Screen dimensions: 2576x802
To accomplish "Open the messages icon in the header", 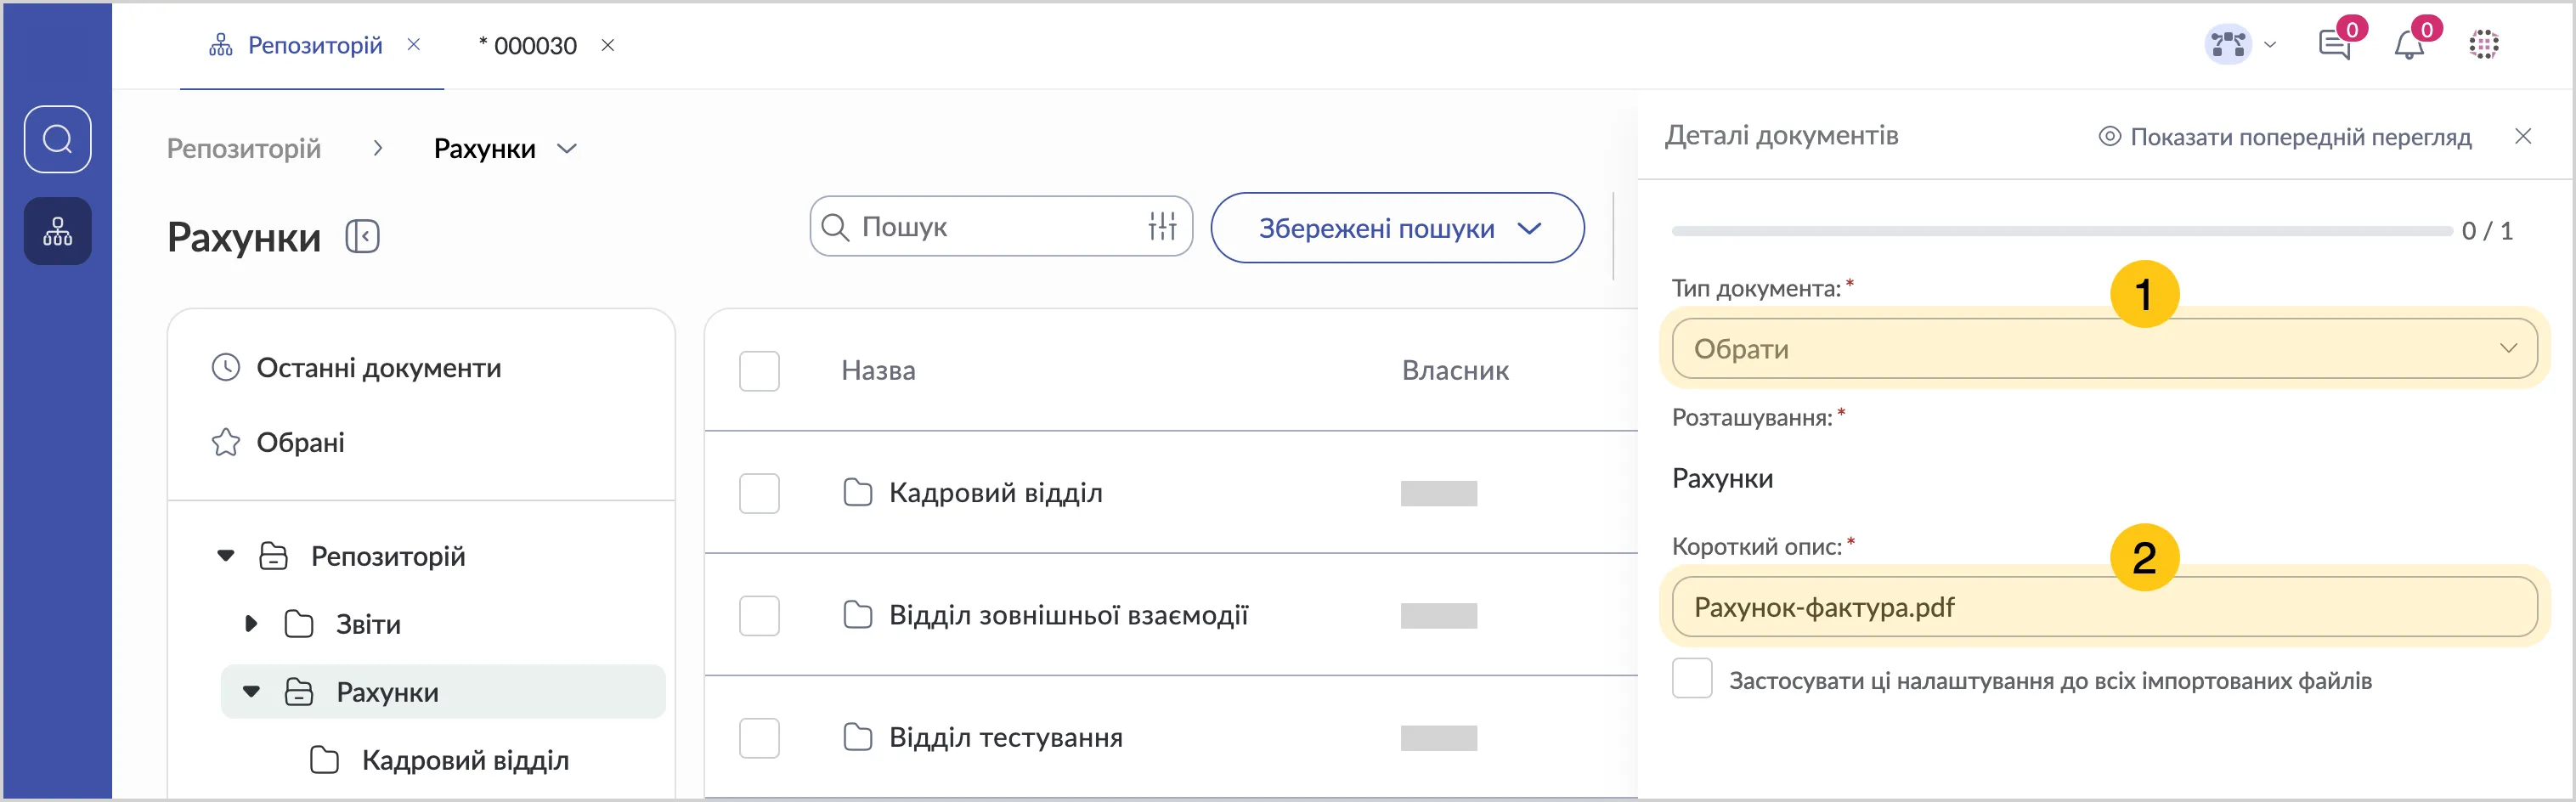I will pyautogui.click(x=2334, y=45).
